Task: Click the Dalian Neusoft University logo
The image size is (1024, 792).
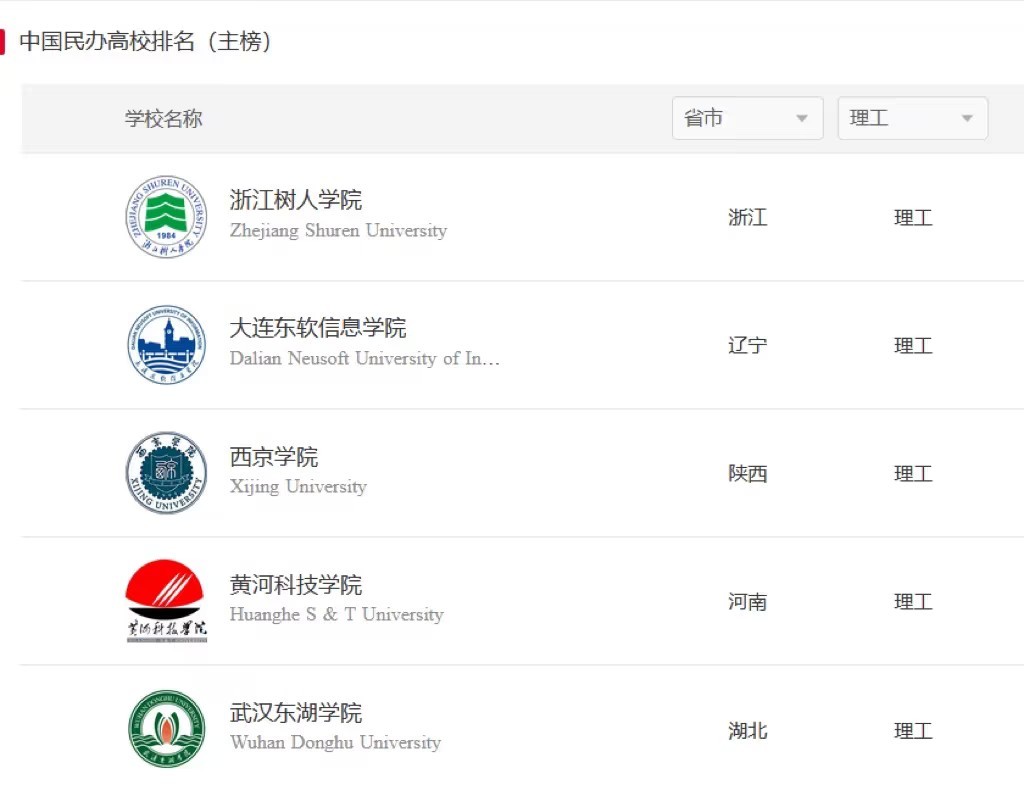Action: pos(166,345)
